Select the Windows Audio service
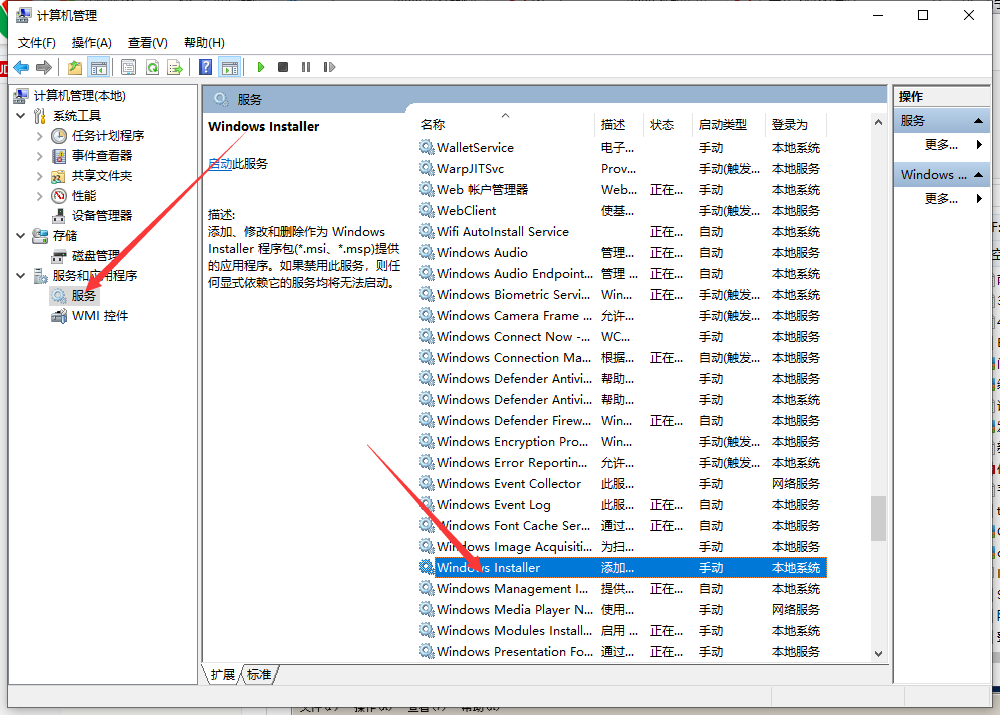This screenshot has height=715, width=1000. coord(622,253)
